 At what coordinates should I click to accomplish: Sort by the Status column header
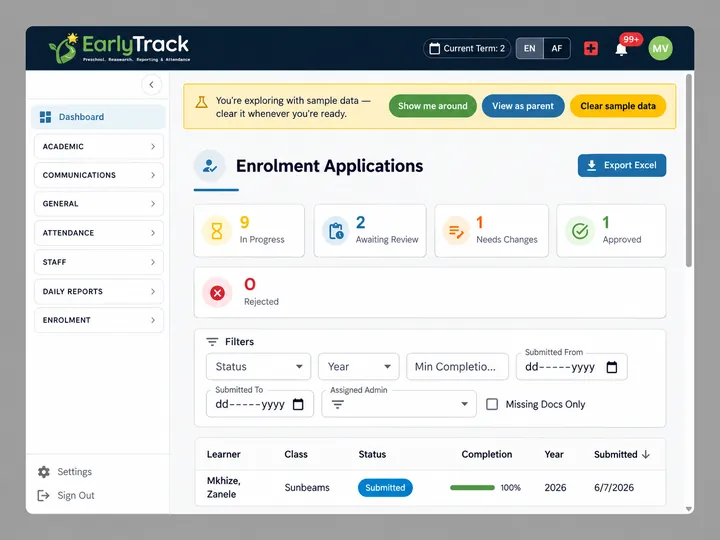tap(372, 454)
